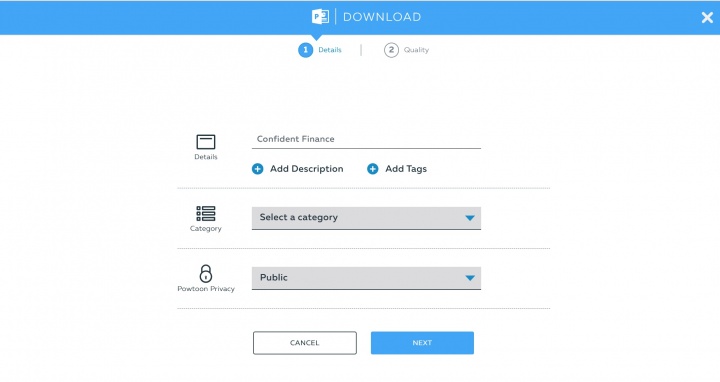Click the Add Tags link

tap(406, 169)
